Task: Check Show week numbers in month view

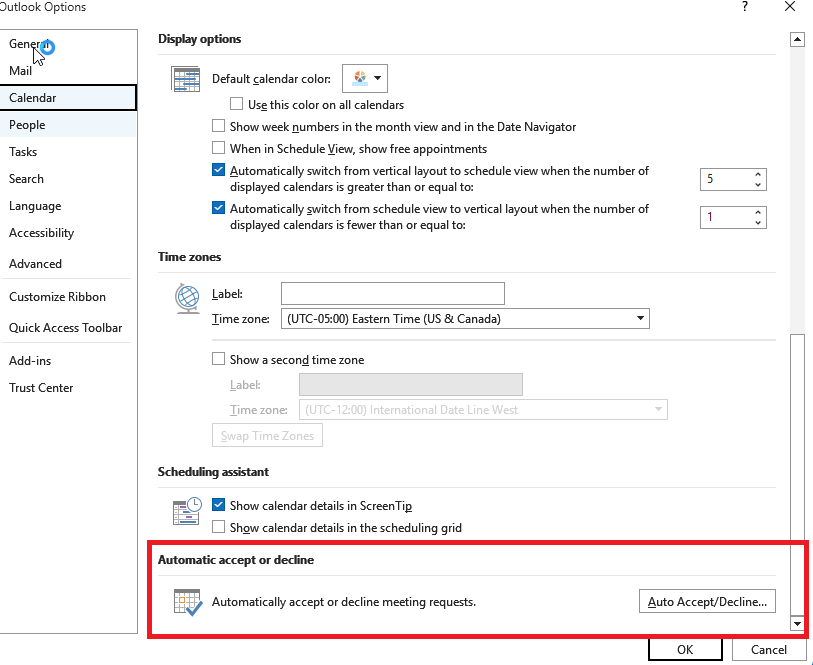Action: [218, 126]
